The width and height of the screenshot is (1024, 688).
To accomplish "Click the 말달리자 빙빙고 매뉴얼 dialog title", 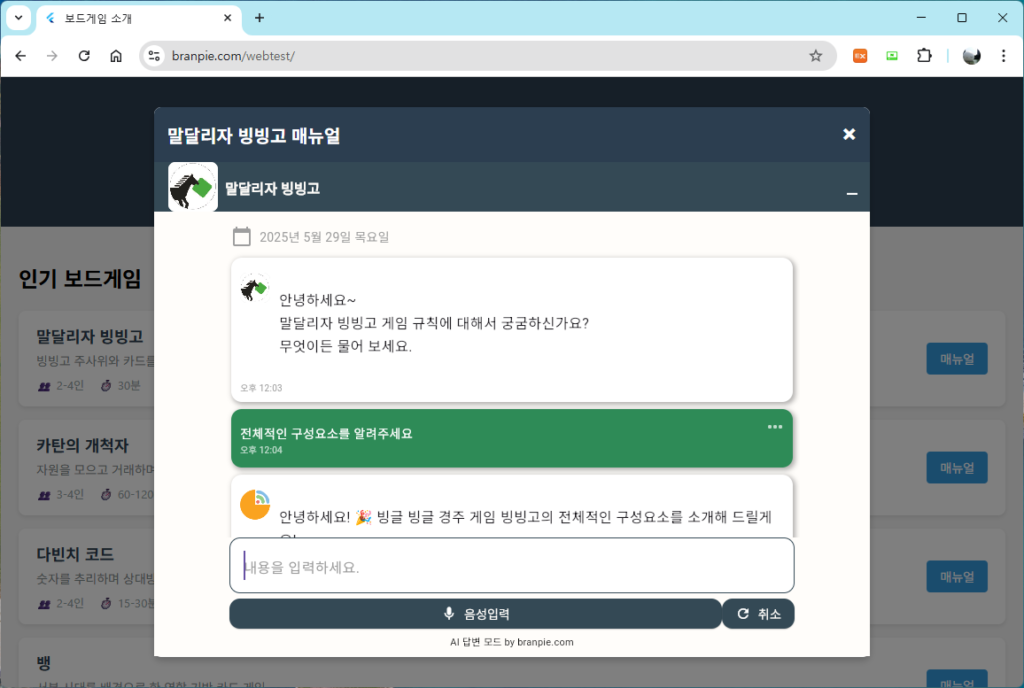I will click(253, 136).
